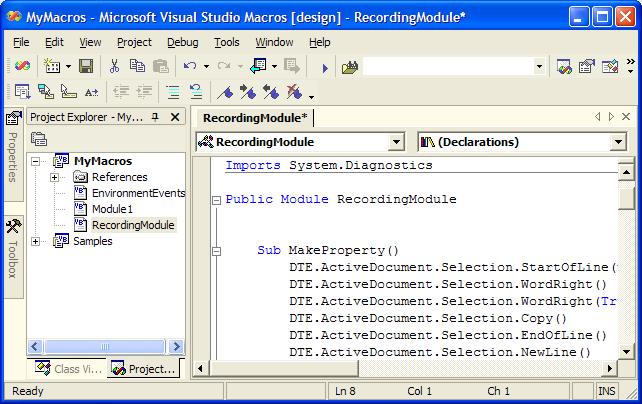Viewport: 642px width, 404px height.
Task: Click the Comment Out Selected Lines icon
Action: (x=173, y=92)
